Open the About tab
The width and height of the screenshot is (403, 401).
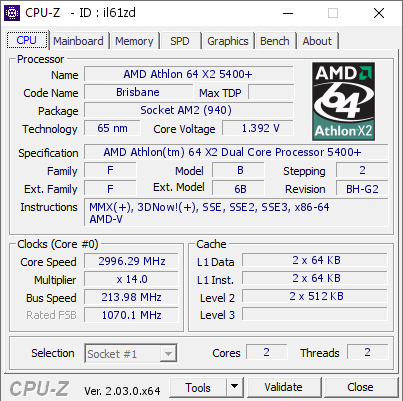pos(317,41)
